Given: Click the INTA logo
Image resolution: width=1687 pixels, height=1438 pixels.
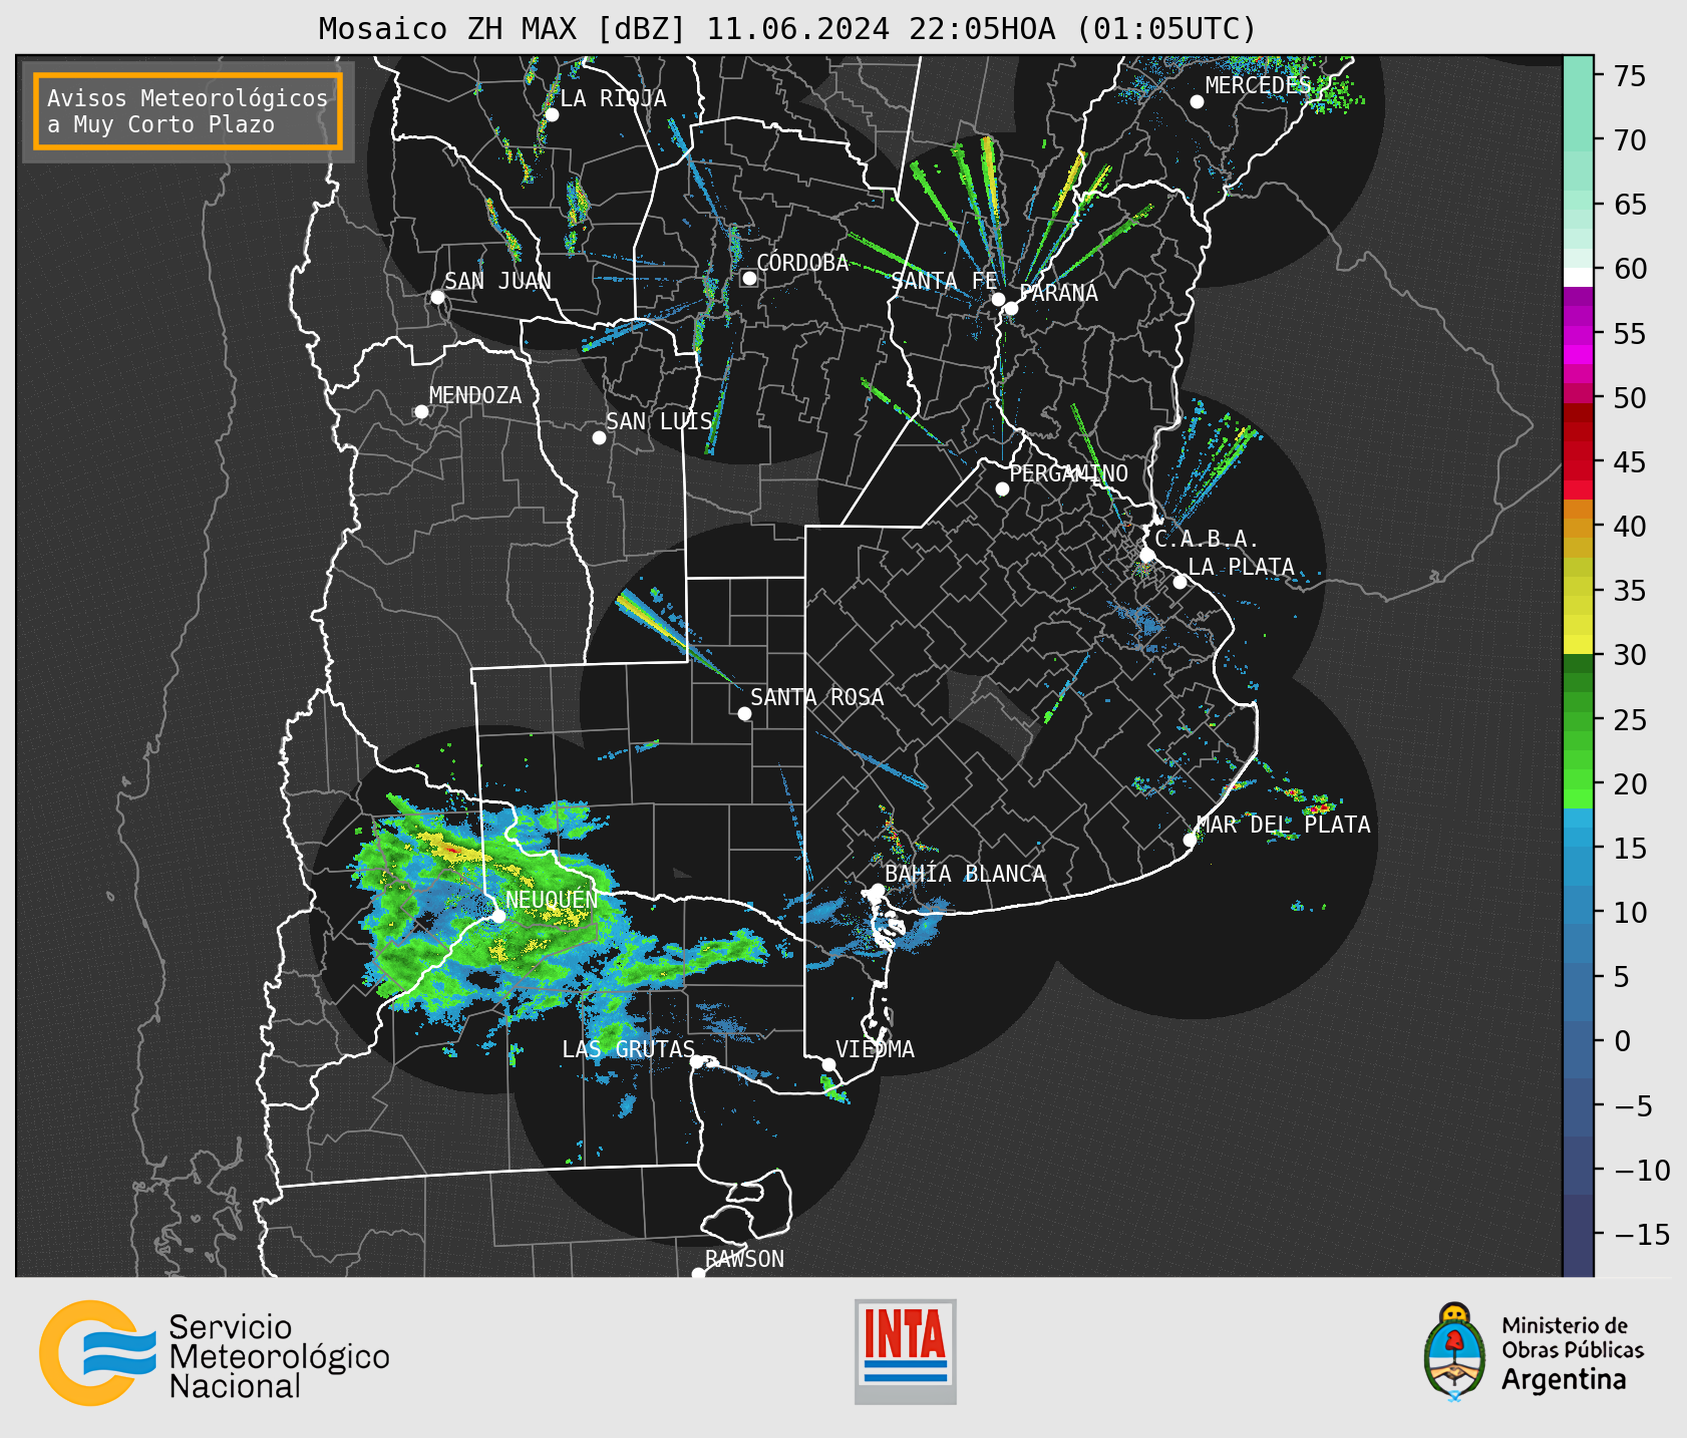Looking at the screenshot, I should (x=905, y=1351).
